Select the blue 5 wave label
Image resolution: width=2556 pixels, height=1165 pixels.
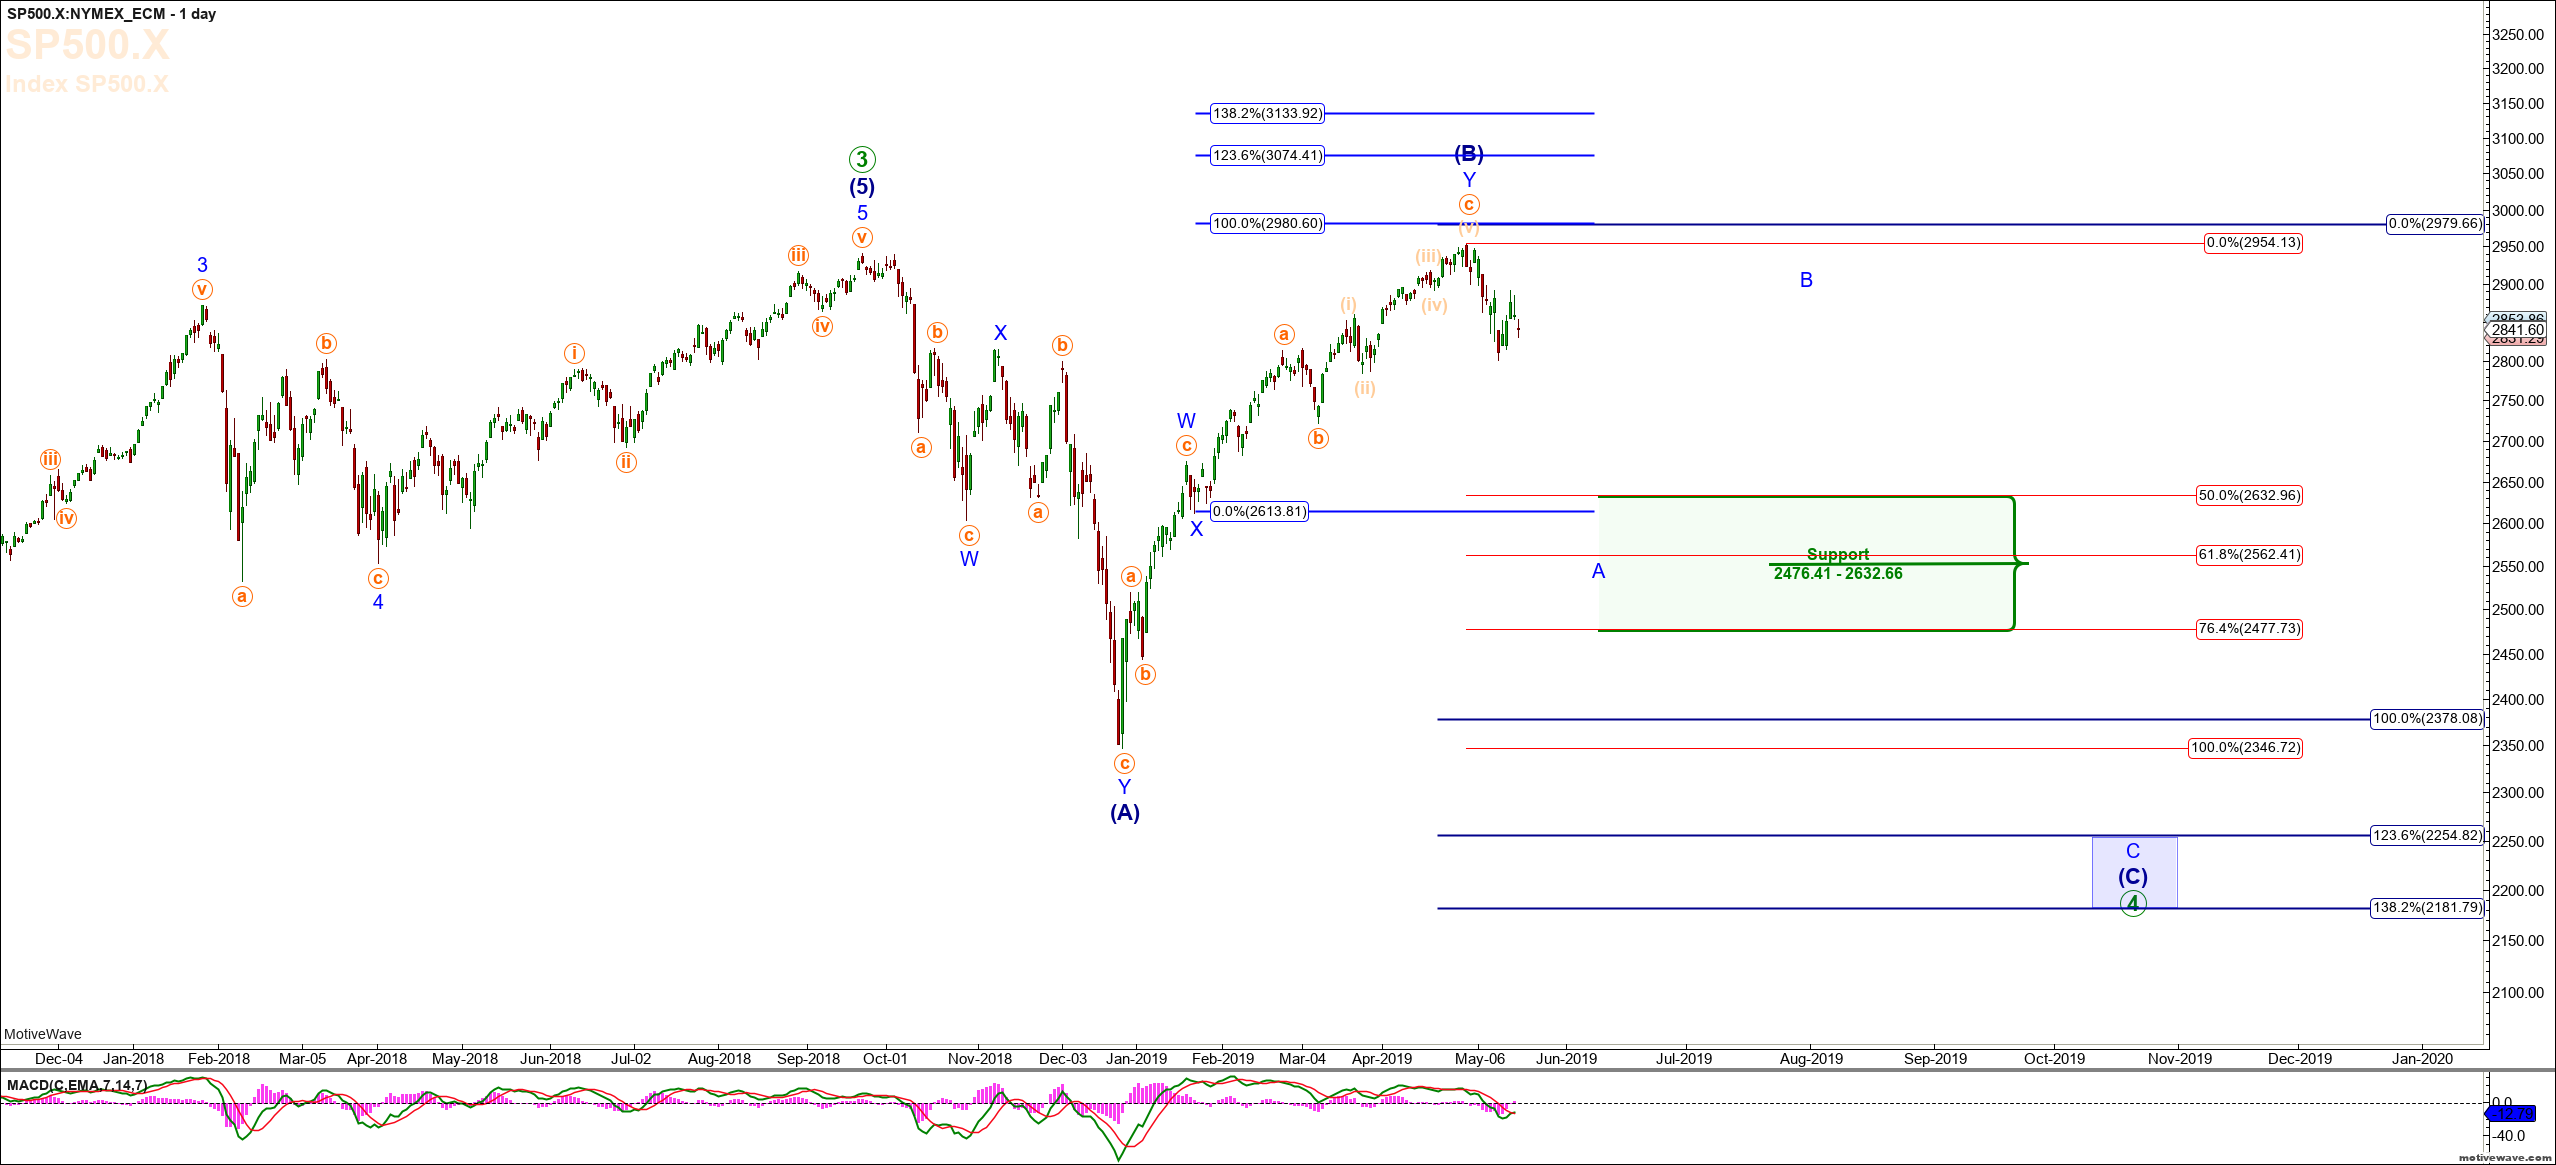[x=862, y=213]
